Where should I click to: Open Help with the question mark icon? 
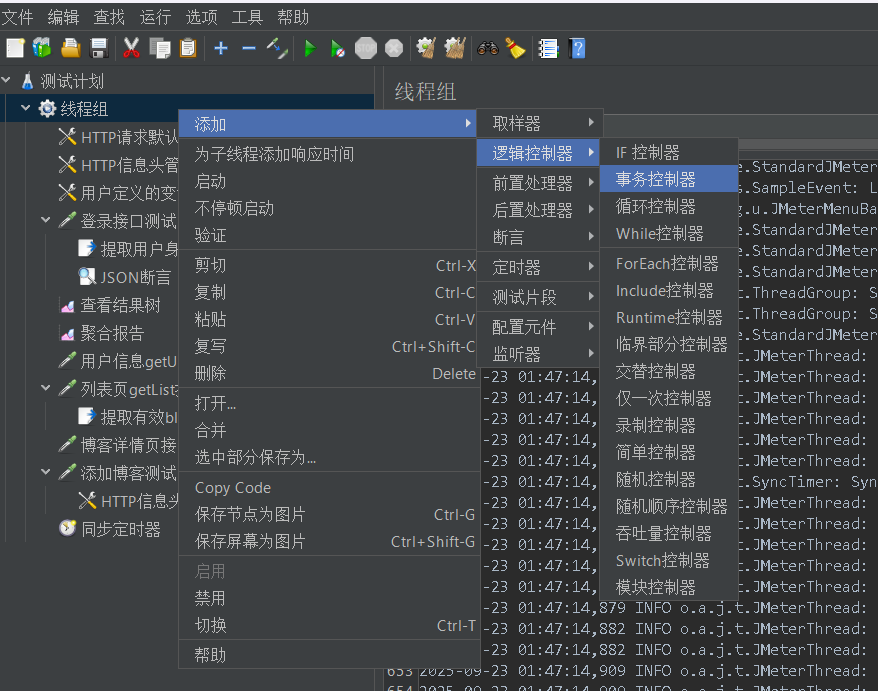coord(577,47)
